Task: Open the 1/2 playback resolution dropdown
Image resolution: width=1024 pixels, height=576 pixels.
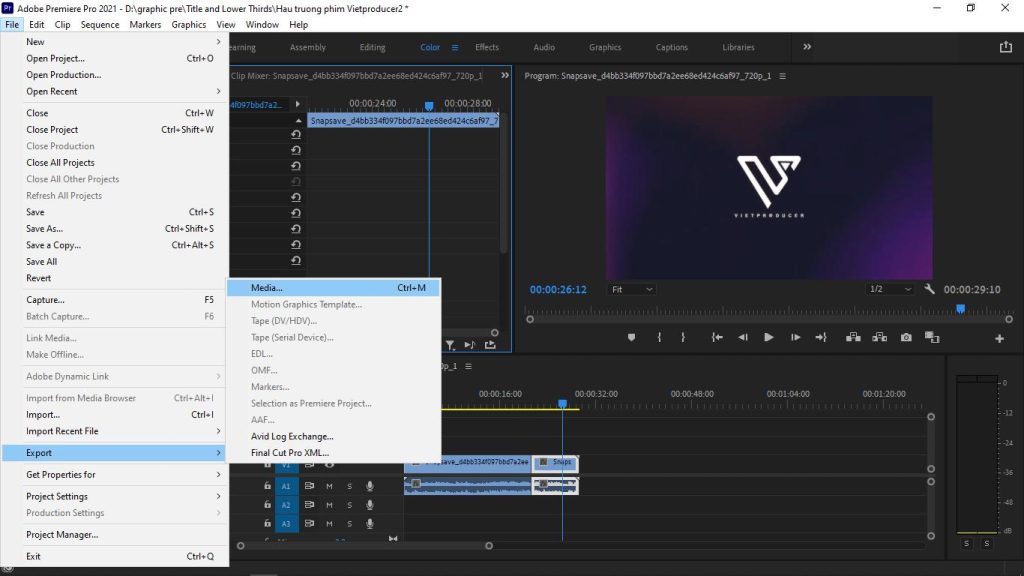Action: [887, 288]
